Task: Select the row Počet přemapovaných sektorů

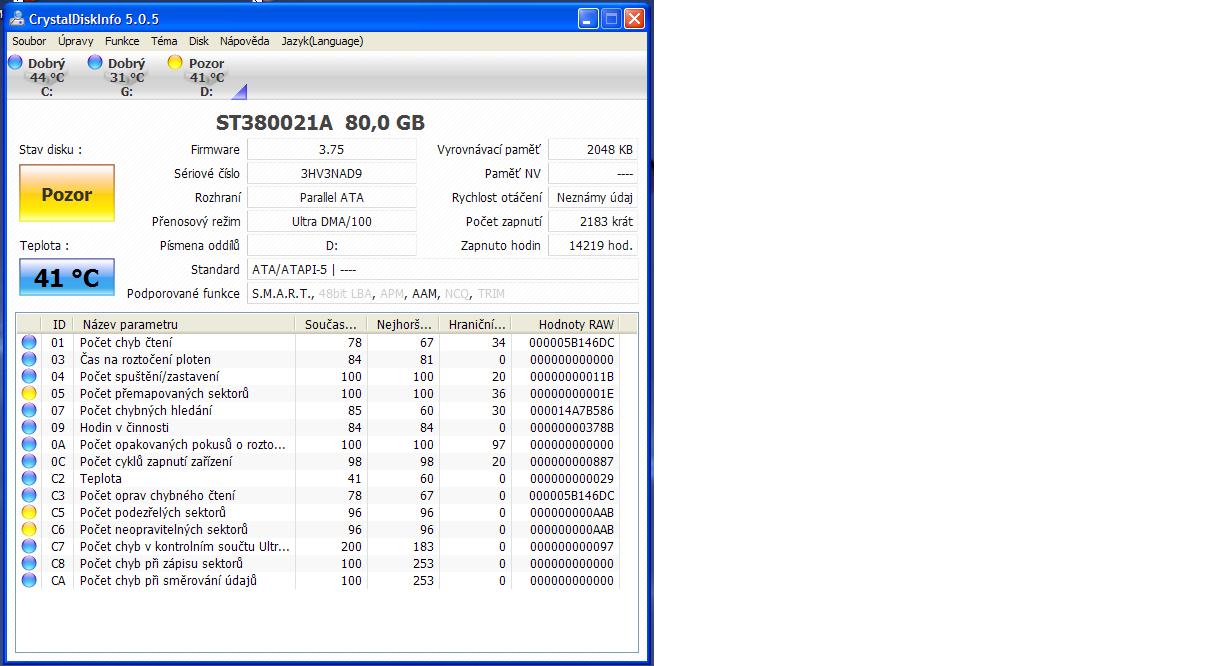Action: [x=319, y=393]
